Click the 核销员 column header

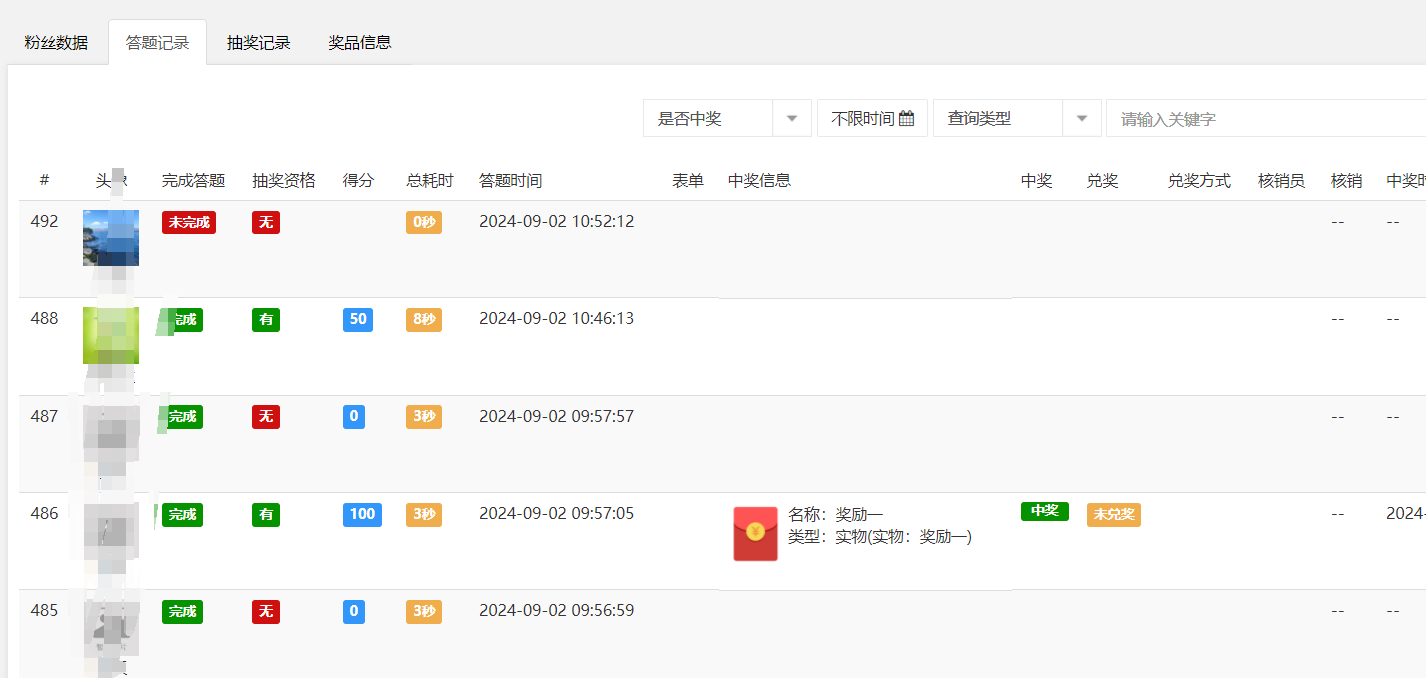1282,181
